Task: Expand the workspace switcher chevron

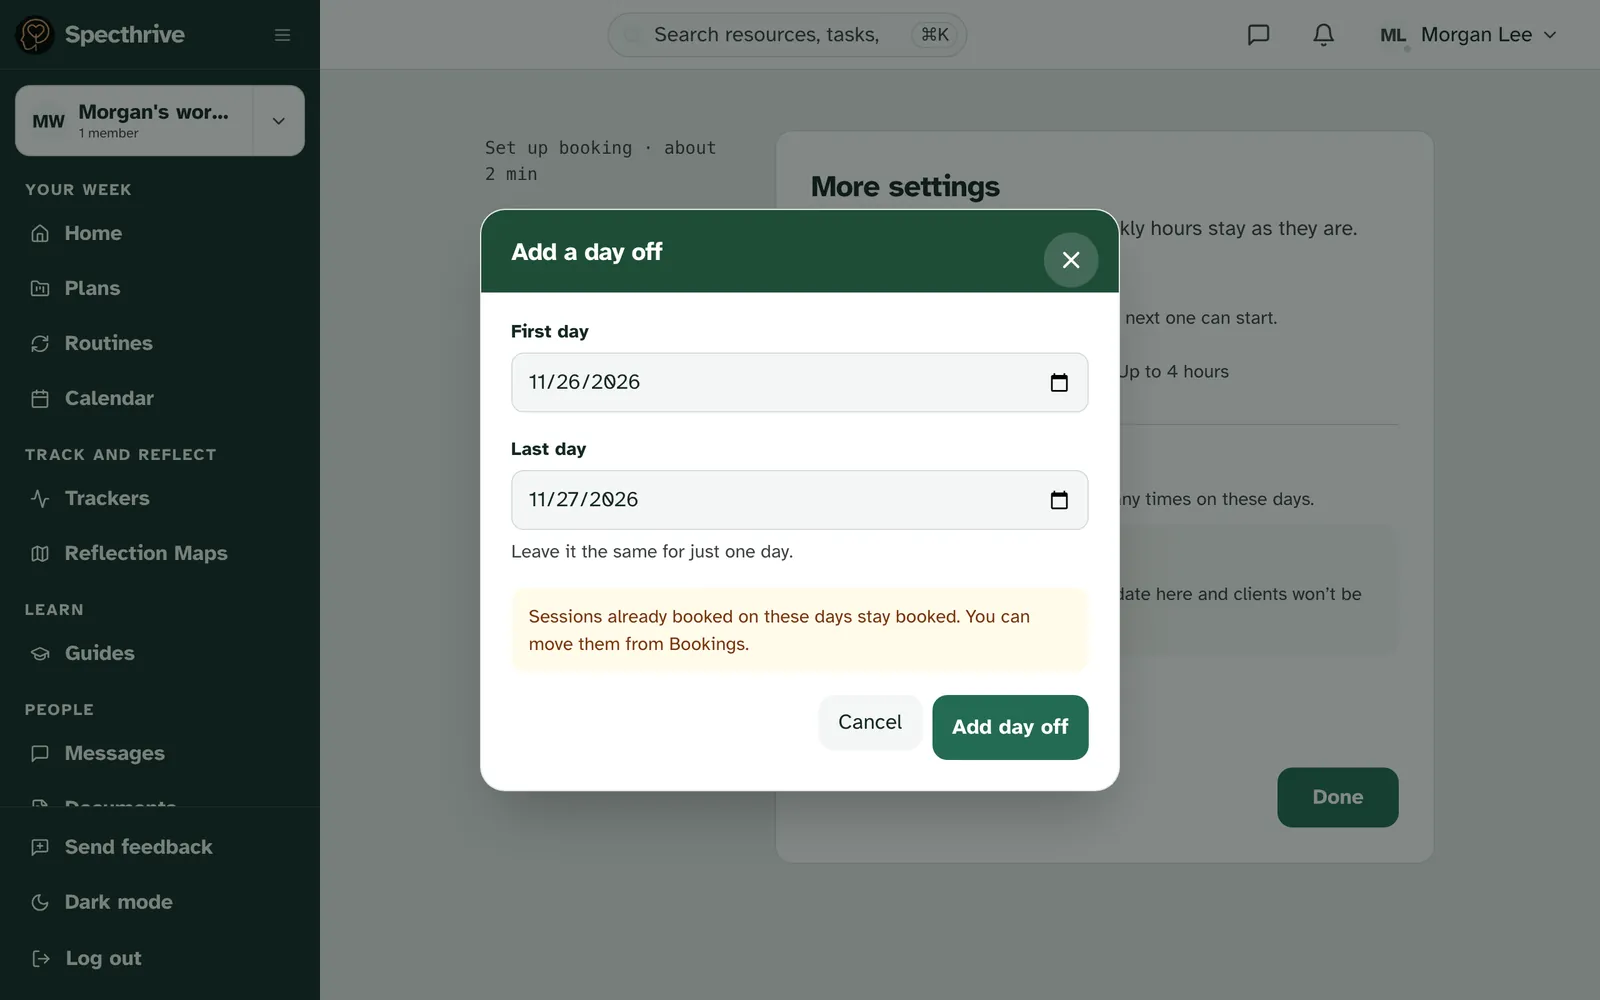Action: tap(279, 121)
